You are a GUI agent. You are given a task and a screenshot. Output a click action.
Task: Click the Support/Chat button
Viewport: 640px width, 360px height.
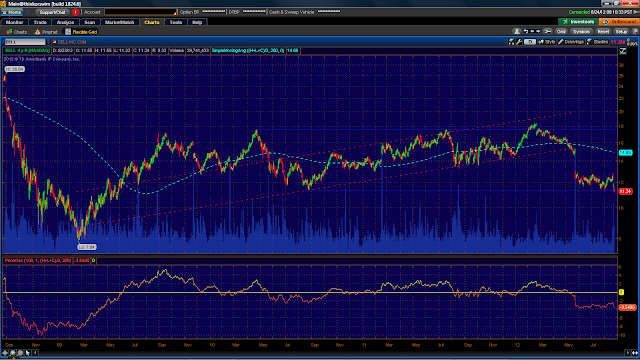point(53,12)
